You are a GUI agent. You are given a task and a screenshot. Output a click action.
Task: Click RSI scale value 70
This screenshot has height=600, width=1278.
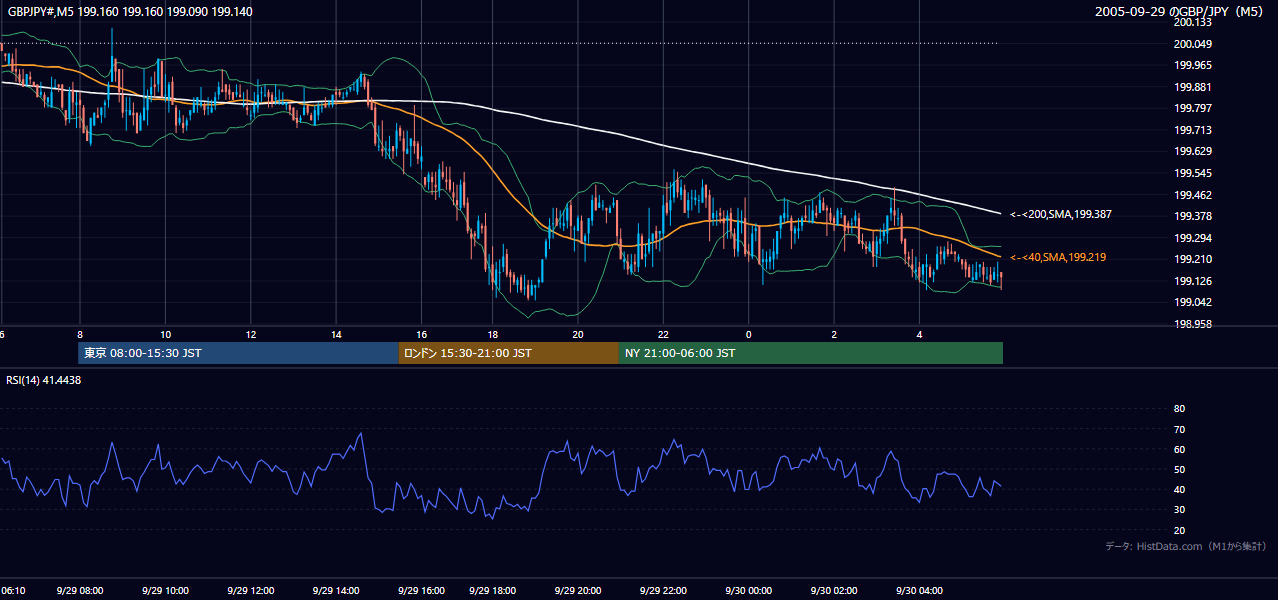click(x=1179, y=429)
